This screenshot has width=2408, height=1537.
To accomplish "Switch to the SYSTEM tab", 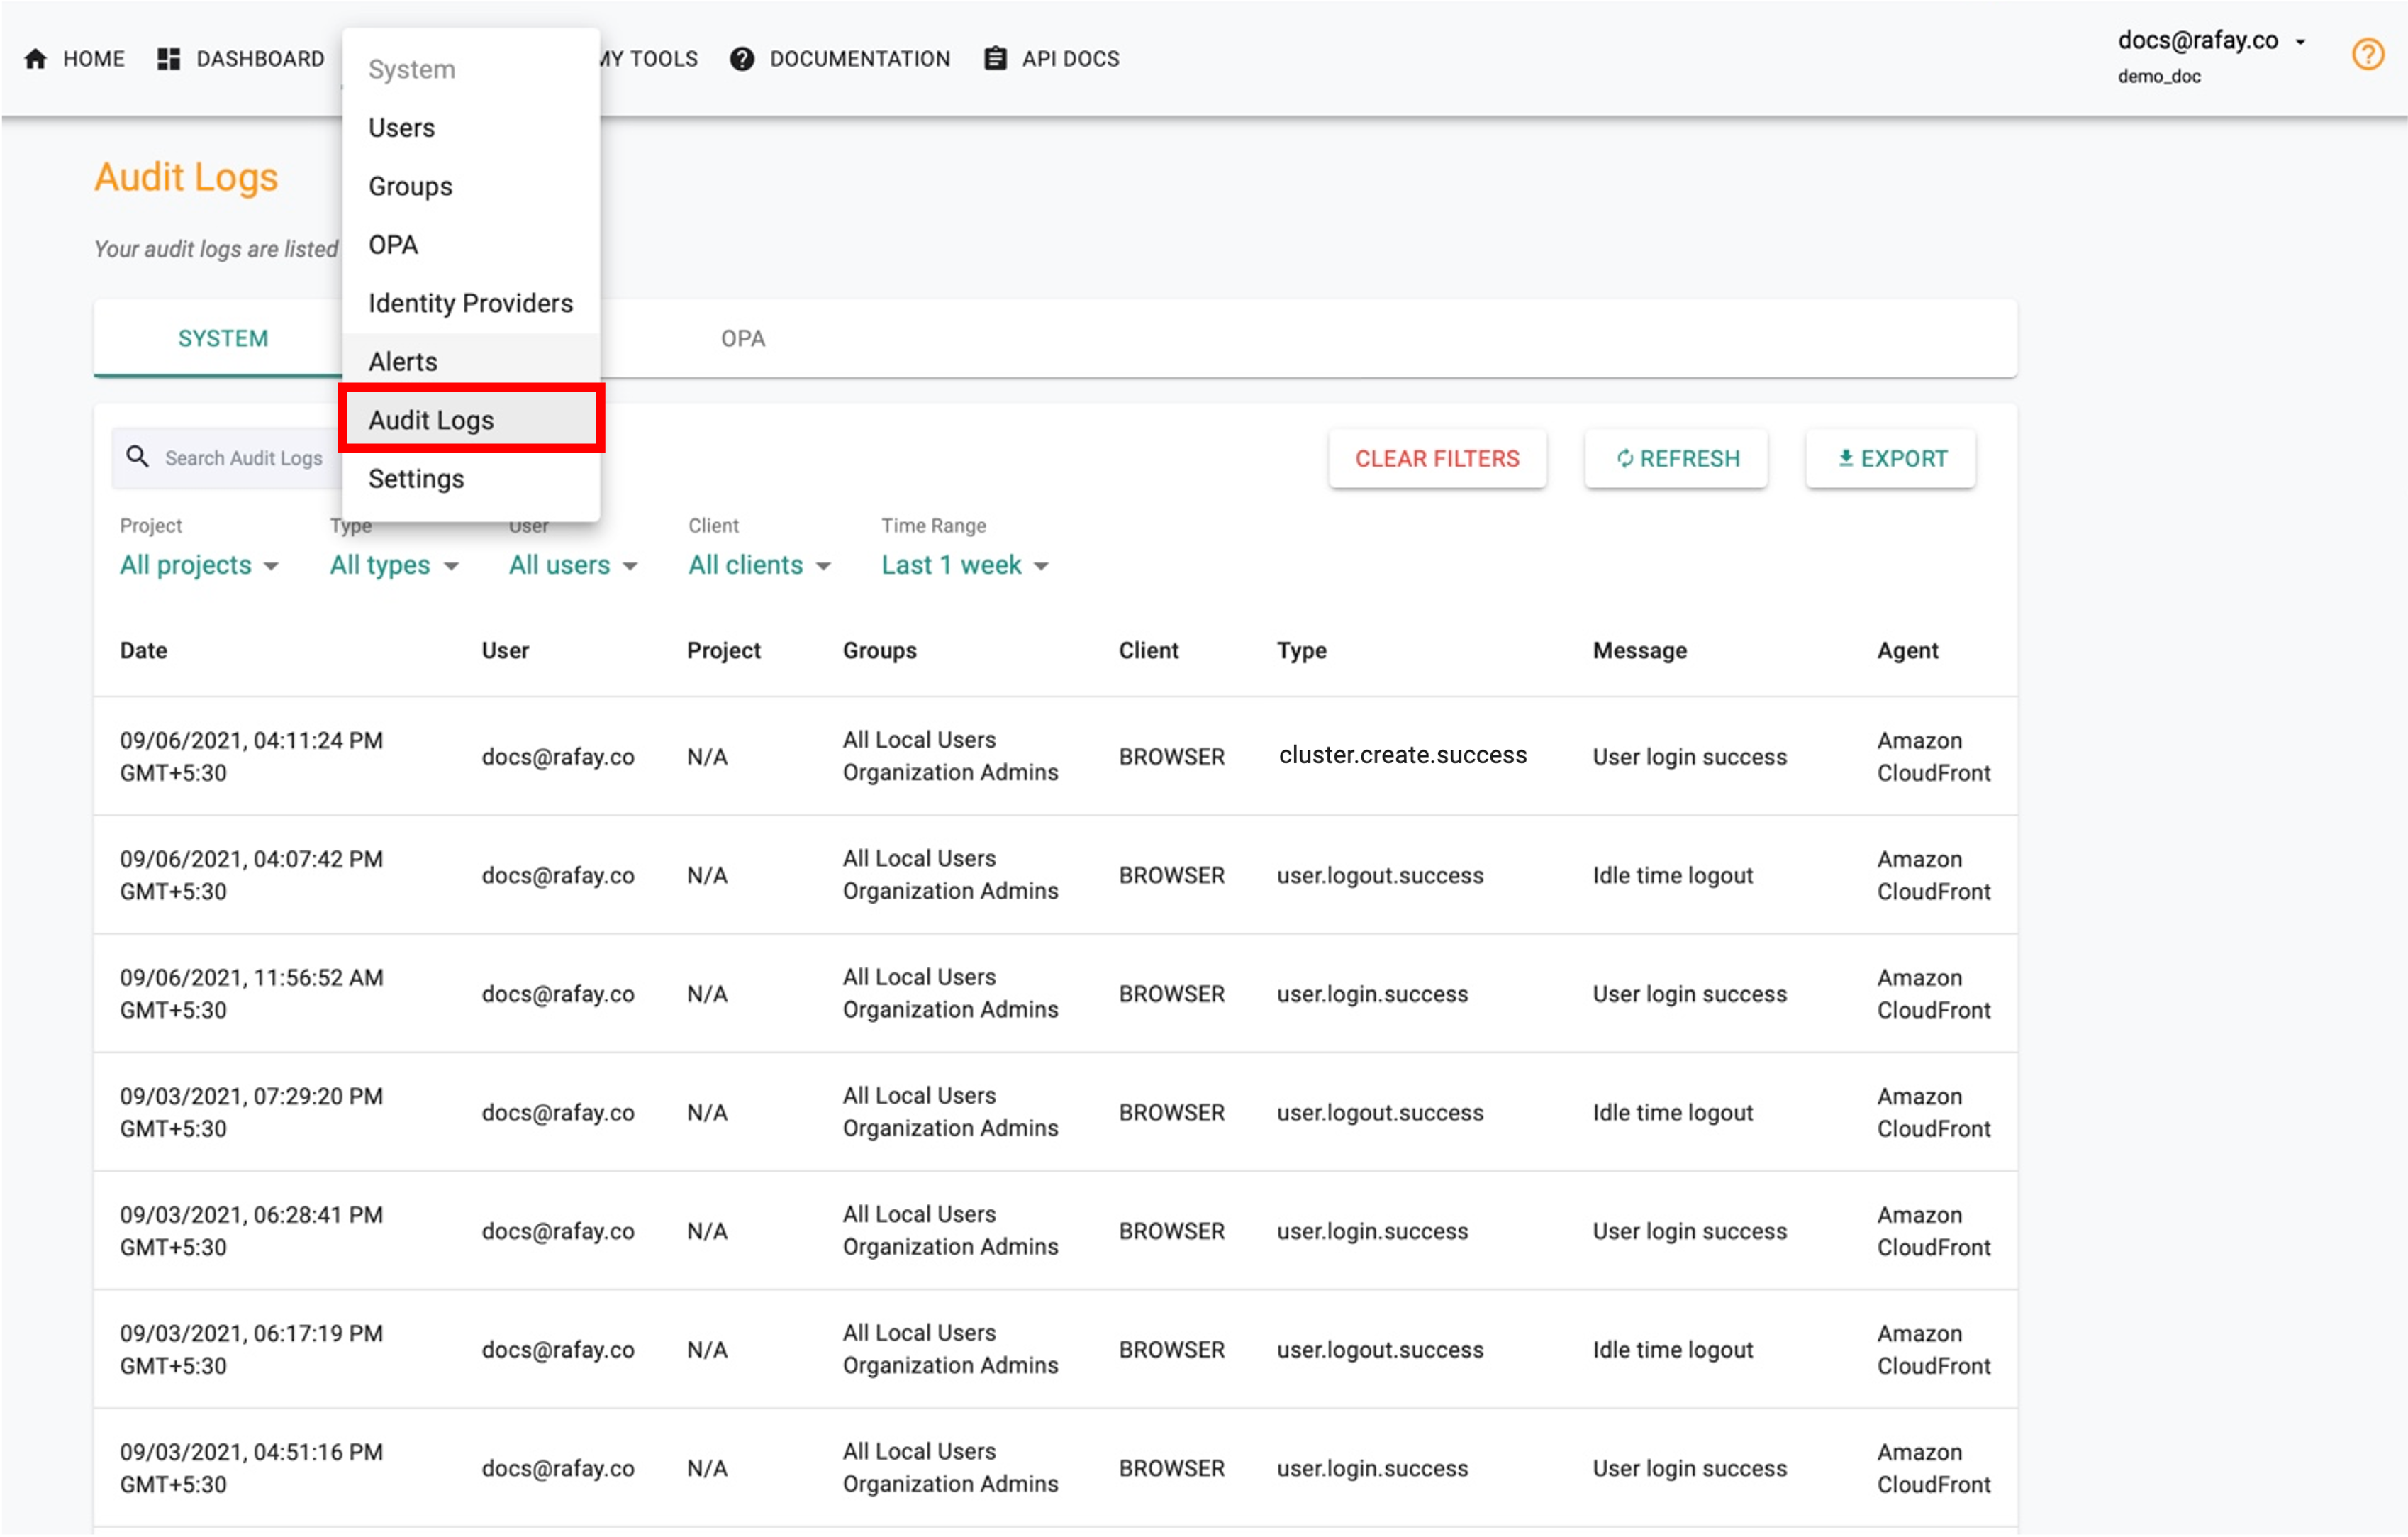I will click(223, 339).
